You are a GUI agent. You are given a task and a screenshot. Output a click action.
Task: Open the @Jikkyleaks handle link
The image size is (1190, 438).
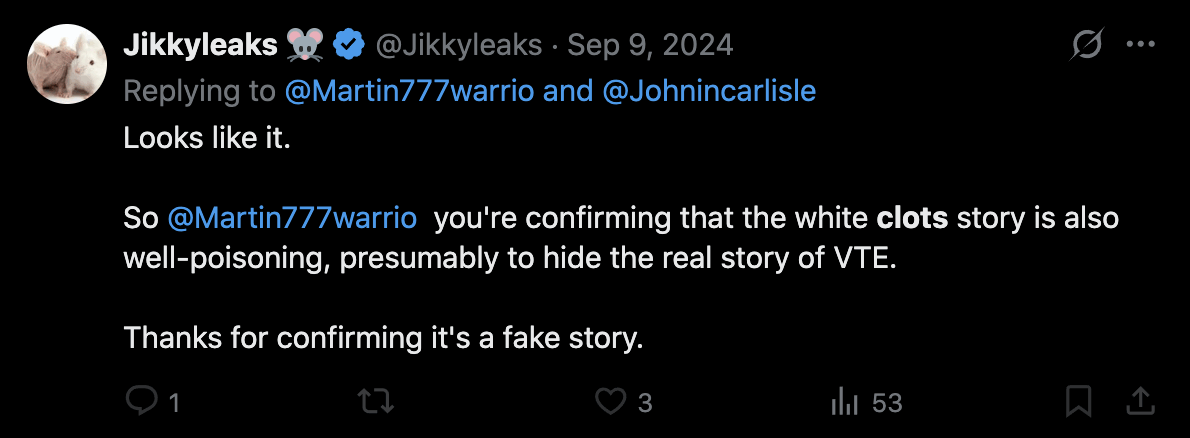coord(459,45)
